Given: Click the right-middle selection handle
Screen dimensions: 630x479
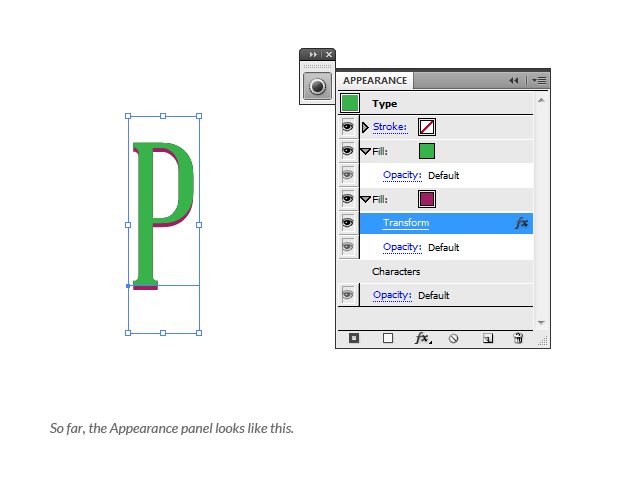Looking at the screenshot, I should (199, 225).
